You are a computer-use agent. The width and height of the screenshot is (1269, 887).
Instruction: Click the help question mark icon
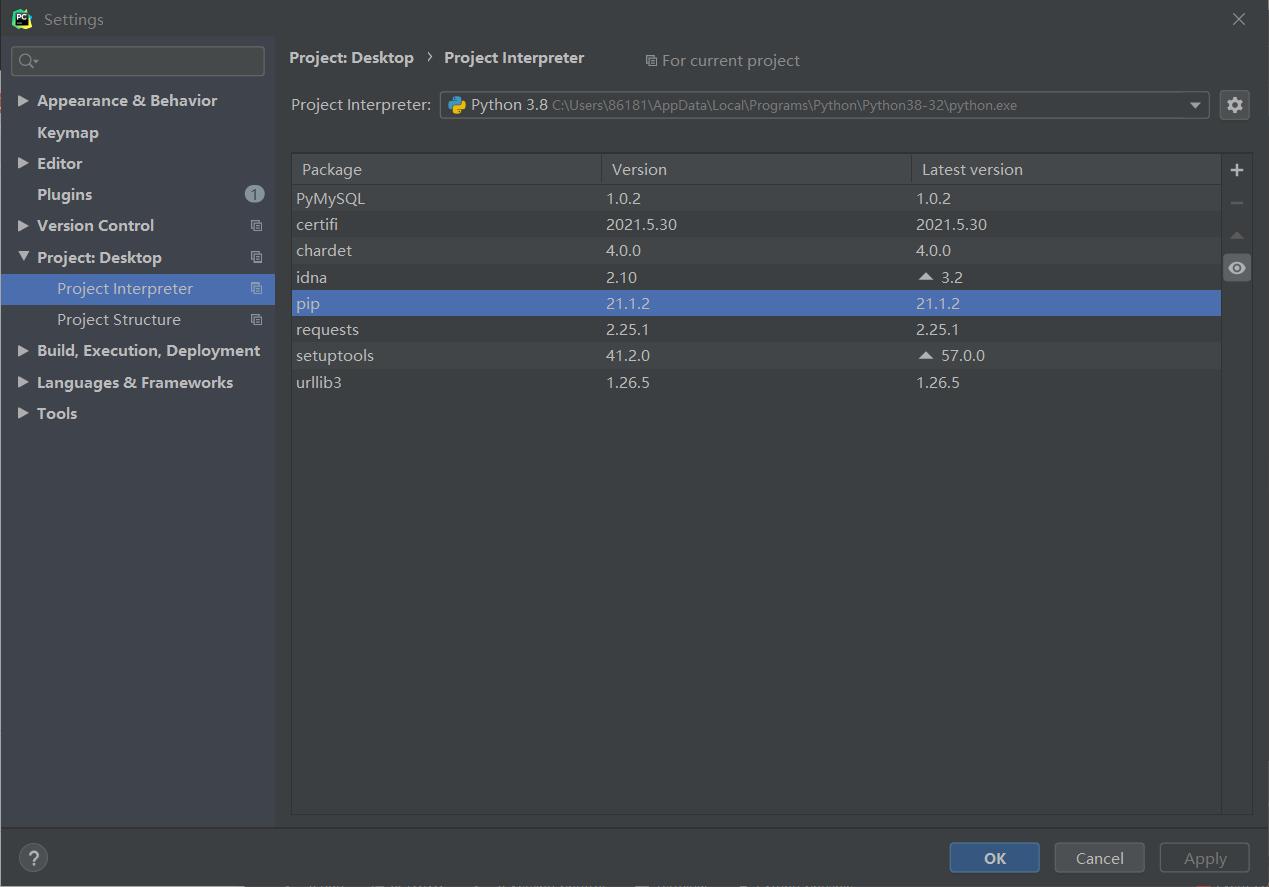33,858
